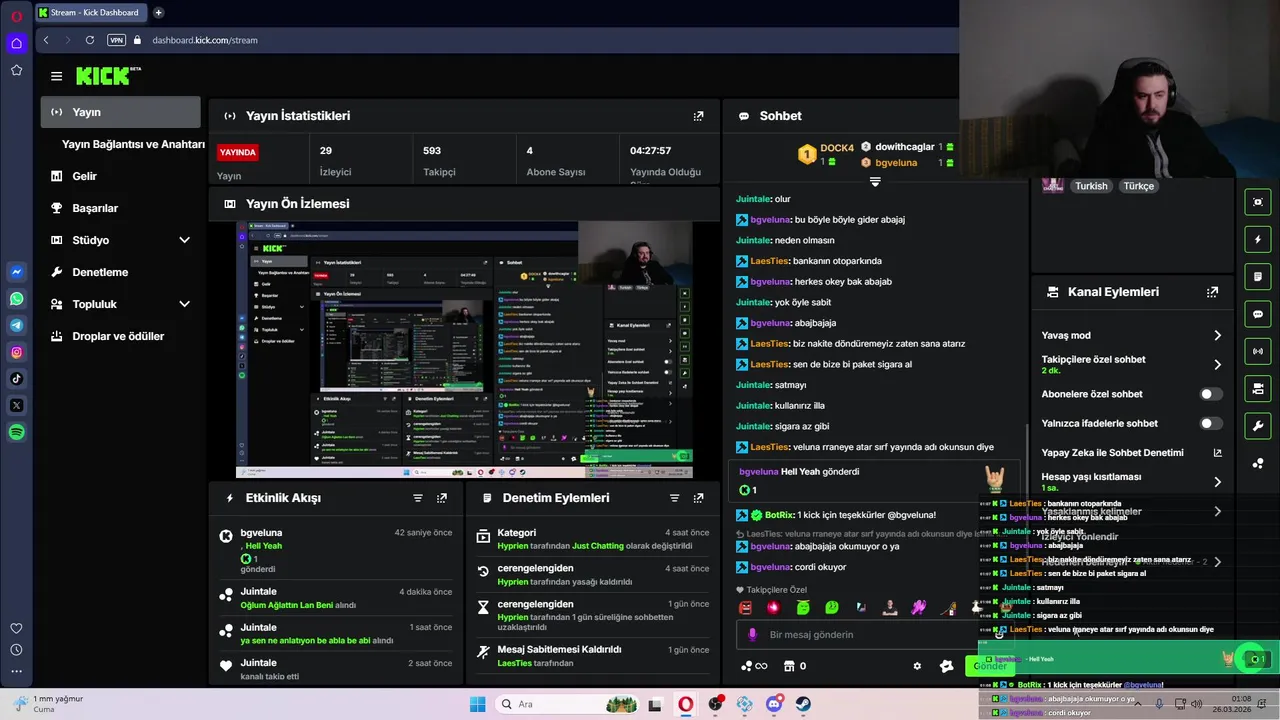Screen dimensions: 1280x720
Task: Open WhatsApp in the Opera sidebar
Action: point(17,299)
